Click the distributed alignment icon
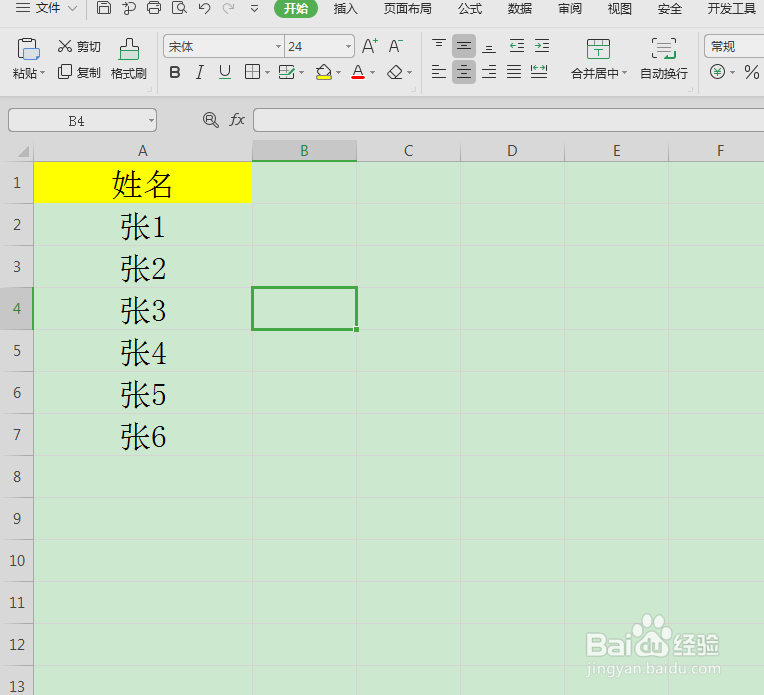This screenshot has width=764, height=695. [x=539, y=72]
